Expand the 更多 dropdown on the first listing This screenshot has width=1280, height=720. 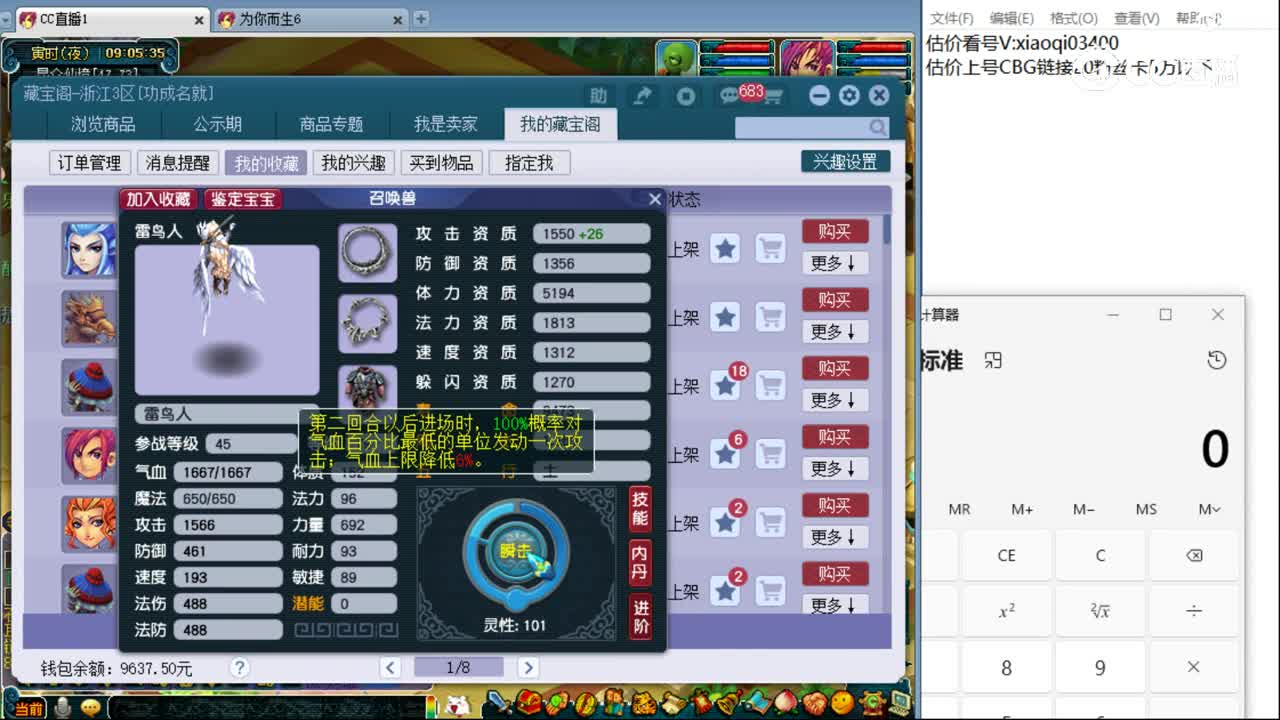tap(835, 262)
